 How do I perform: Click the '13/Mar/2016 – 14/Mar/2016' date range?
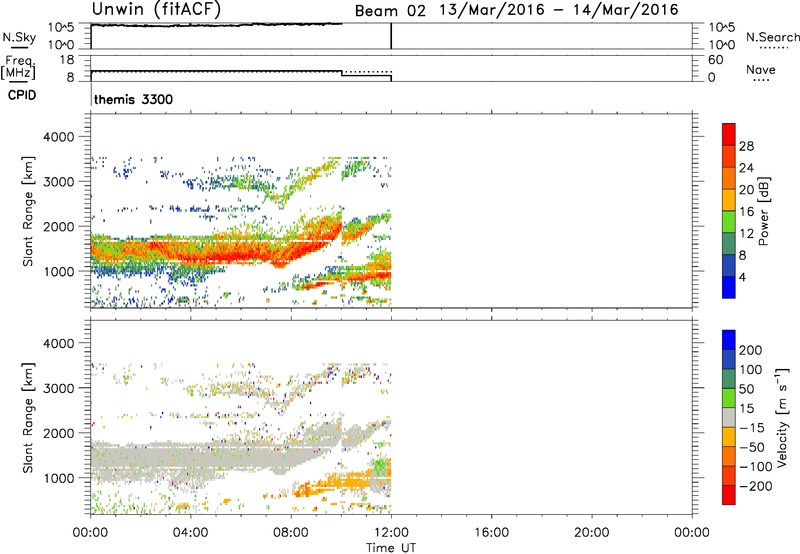tap(559, 10)
